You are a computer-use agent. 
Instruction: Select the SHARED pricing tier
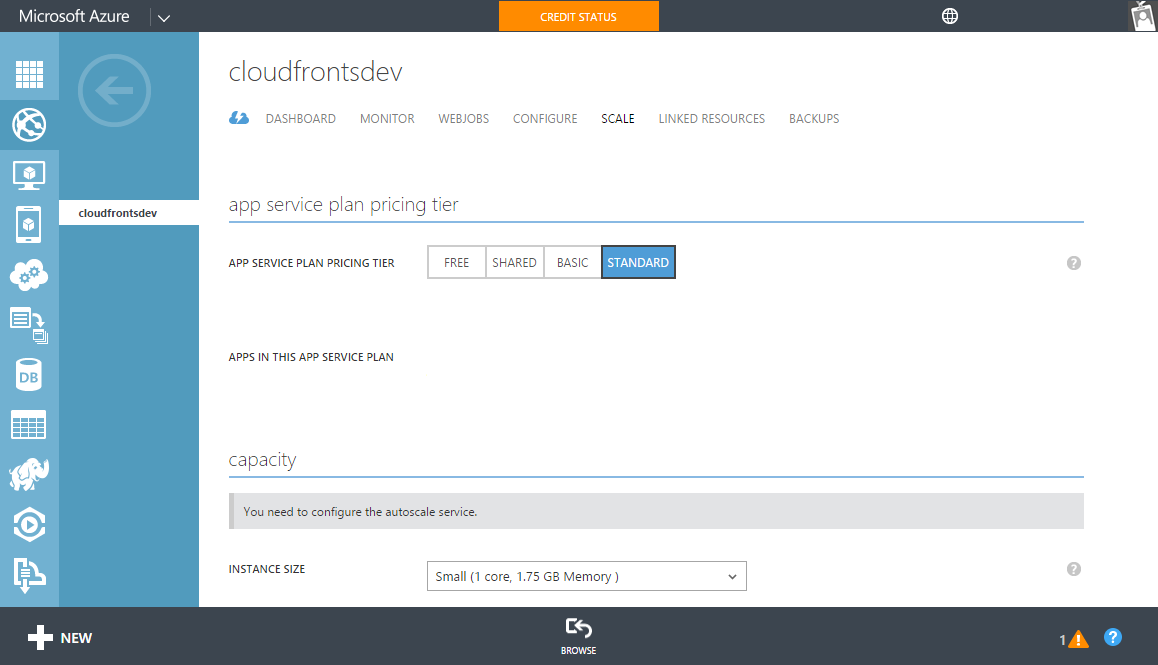[x=515, y=262]
